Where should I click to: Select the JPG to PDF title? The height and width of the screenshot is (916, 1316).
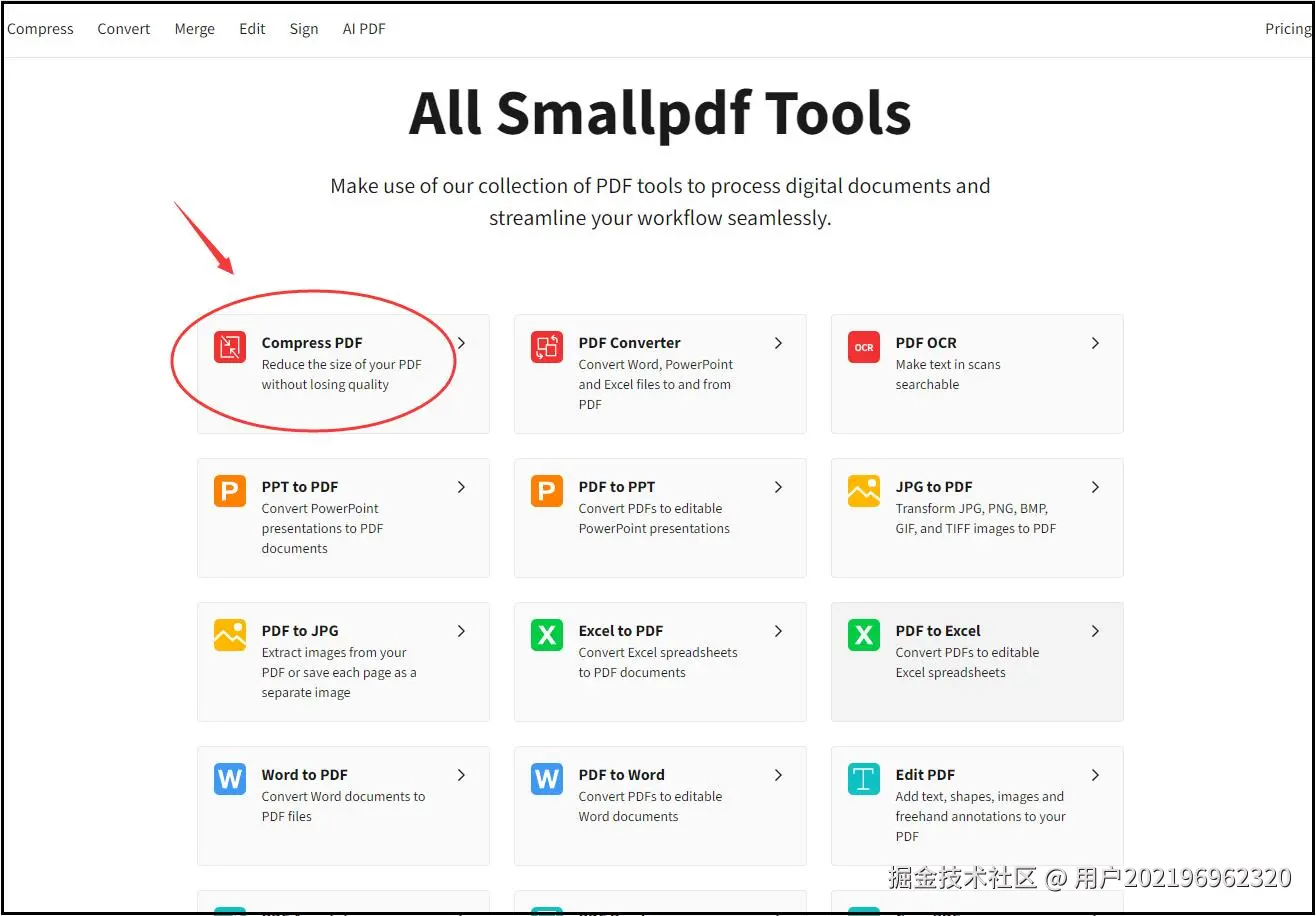coord(934,487)
